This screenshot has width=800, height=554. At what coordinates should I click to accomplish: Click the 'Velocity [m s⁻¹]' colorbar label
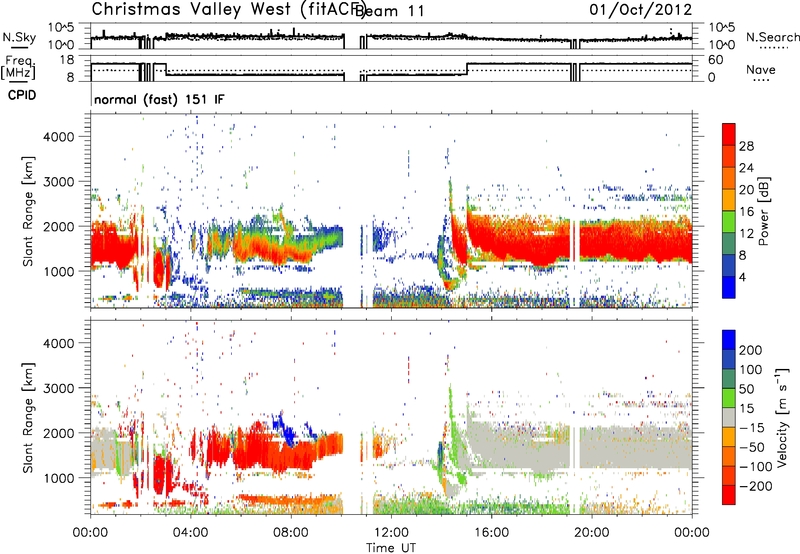(x=781, y=417)
